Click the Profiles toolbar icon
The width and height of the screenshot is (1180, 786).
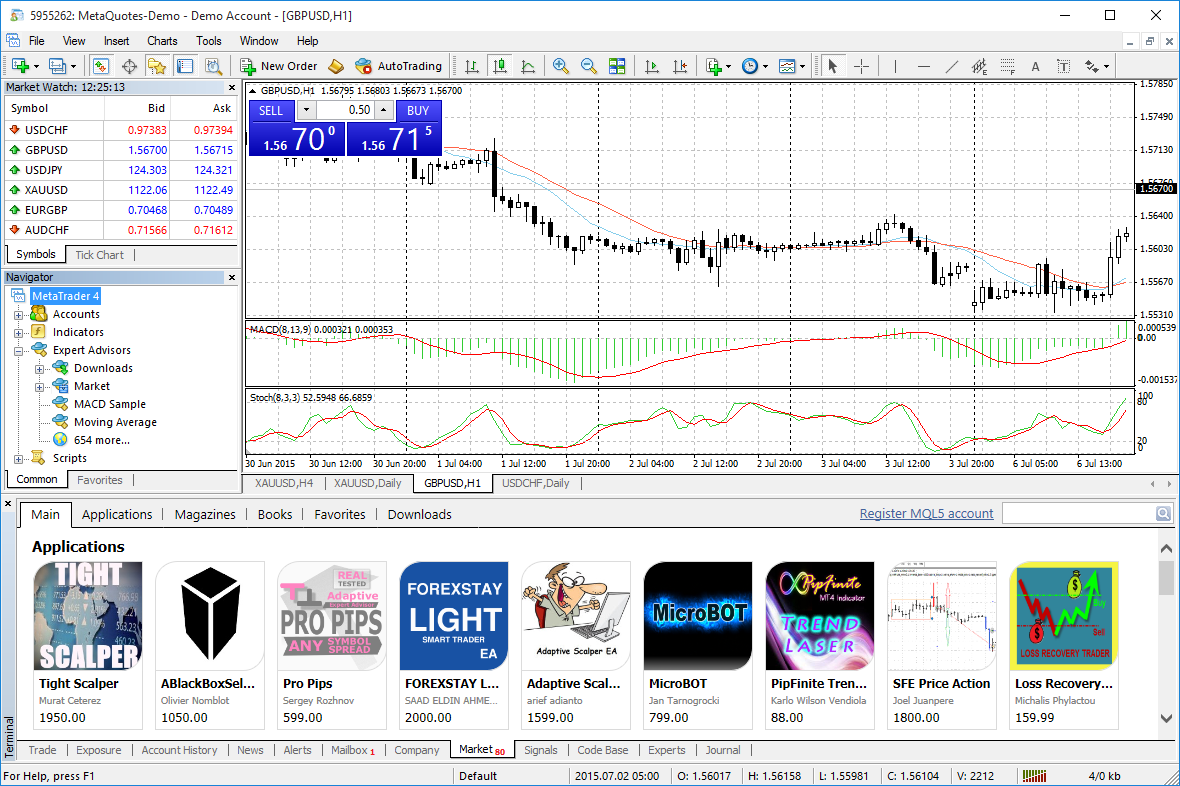coord(56,66)
